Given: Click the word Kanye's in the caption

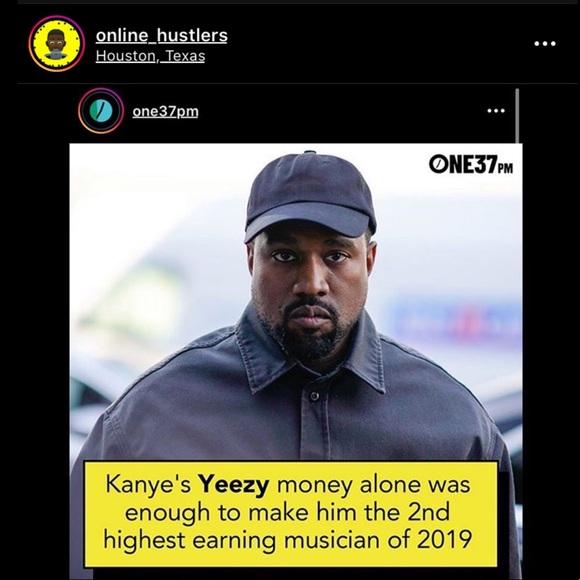Looking at the screenshot, I should coord(148,485).
